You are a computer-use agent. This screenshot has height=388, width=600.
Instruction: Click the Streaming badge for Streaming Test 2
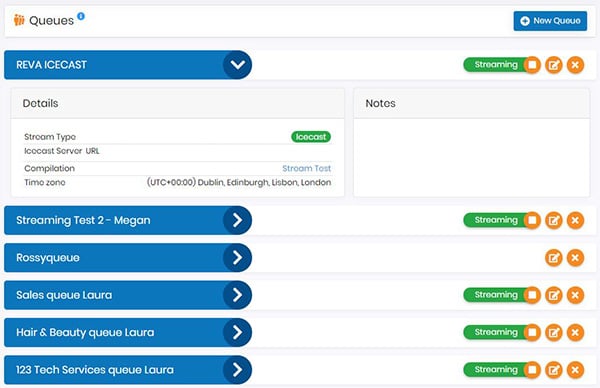point(496,220)
